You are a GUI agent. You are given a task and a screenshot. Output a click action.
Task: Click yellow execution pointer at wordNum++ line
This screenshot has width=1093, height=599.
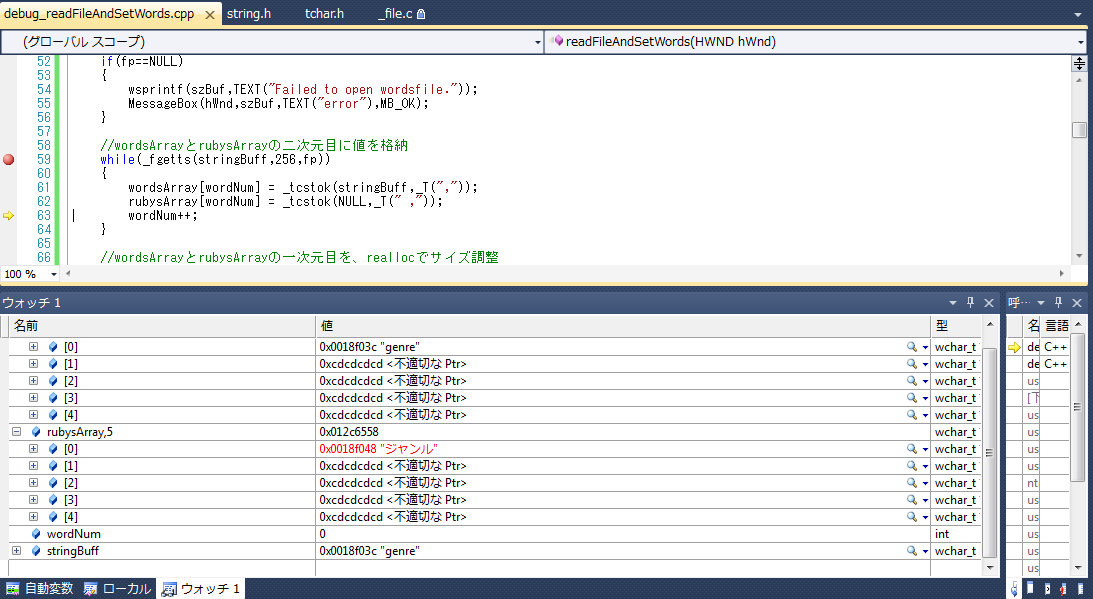tap(8, 214)
